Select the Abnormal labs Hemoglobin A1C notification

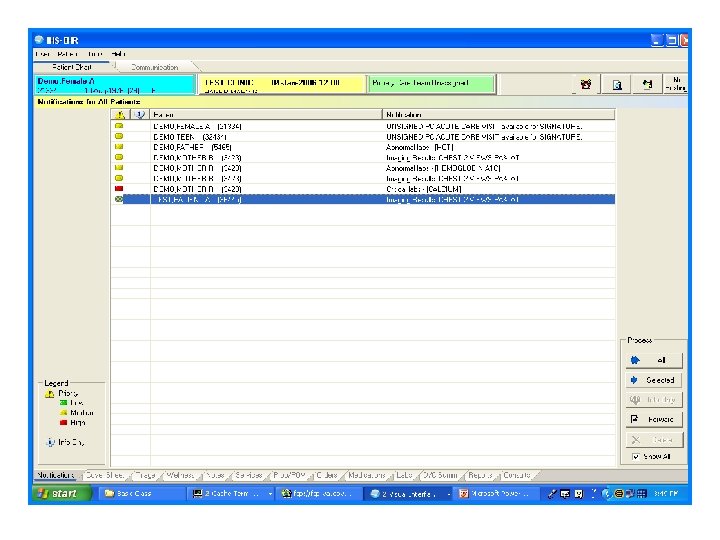363,168
